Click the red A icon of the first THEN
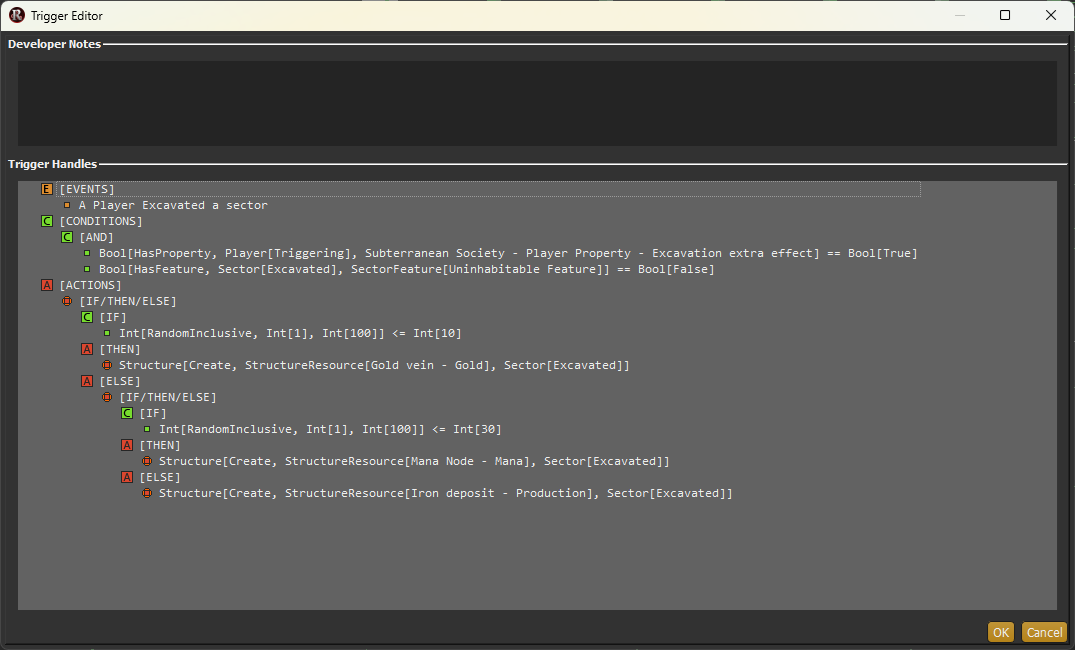The image size is (1075, 650). pos(87,349)
